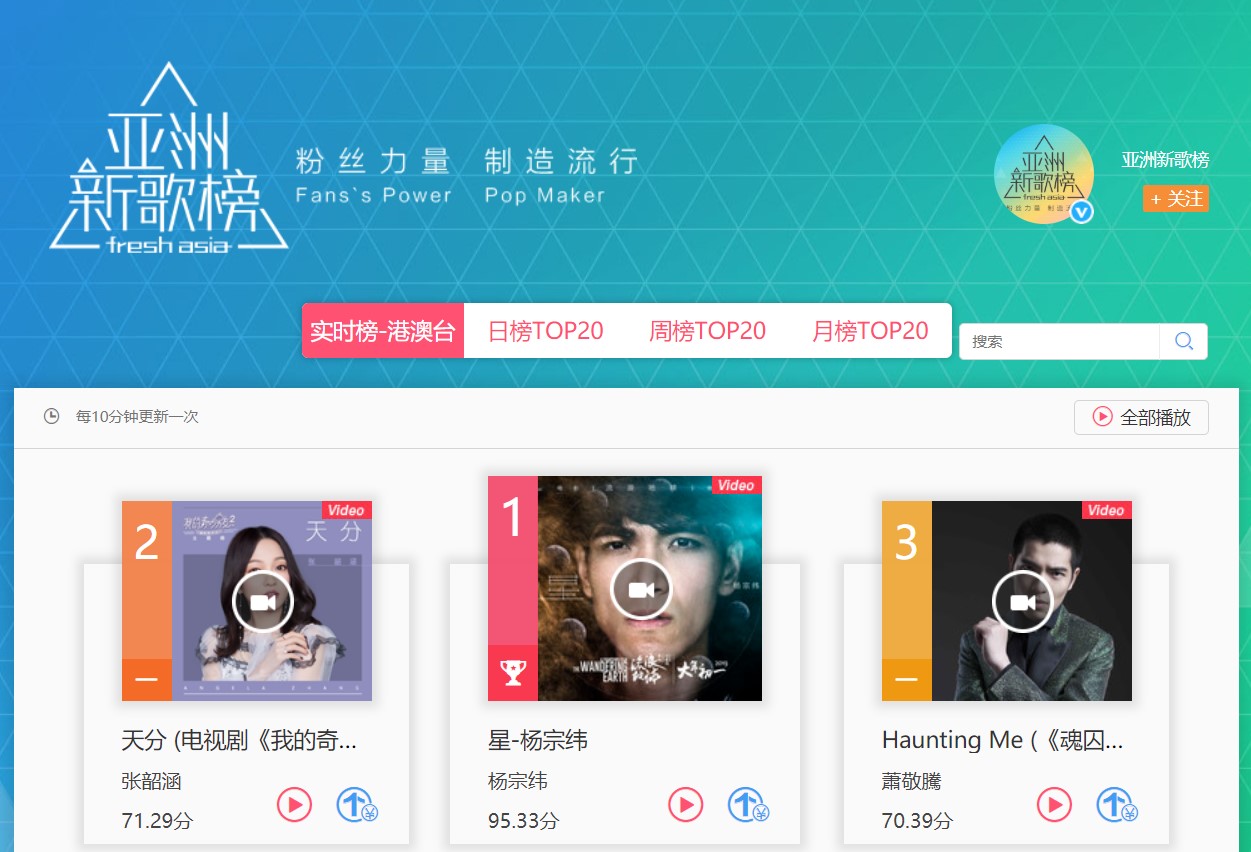Select the 实时榜-港澳台 tab
Image resolution: width=1251 pixels, height=852 pixels.
pos(383,331)
